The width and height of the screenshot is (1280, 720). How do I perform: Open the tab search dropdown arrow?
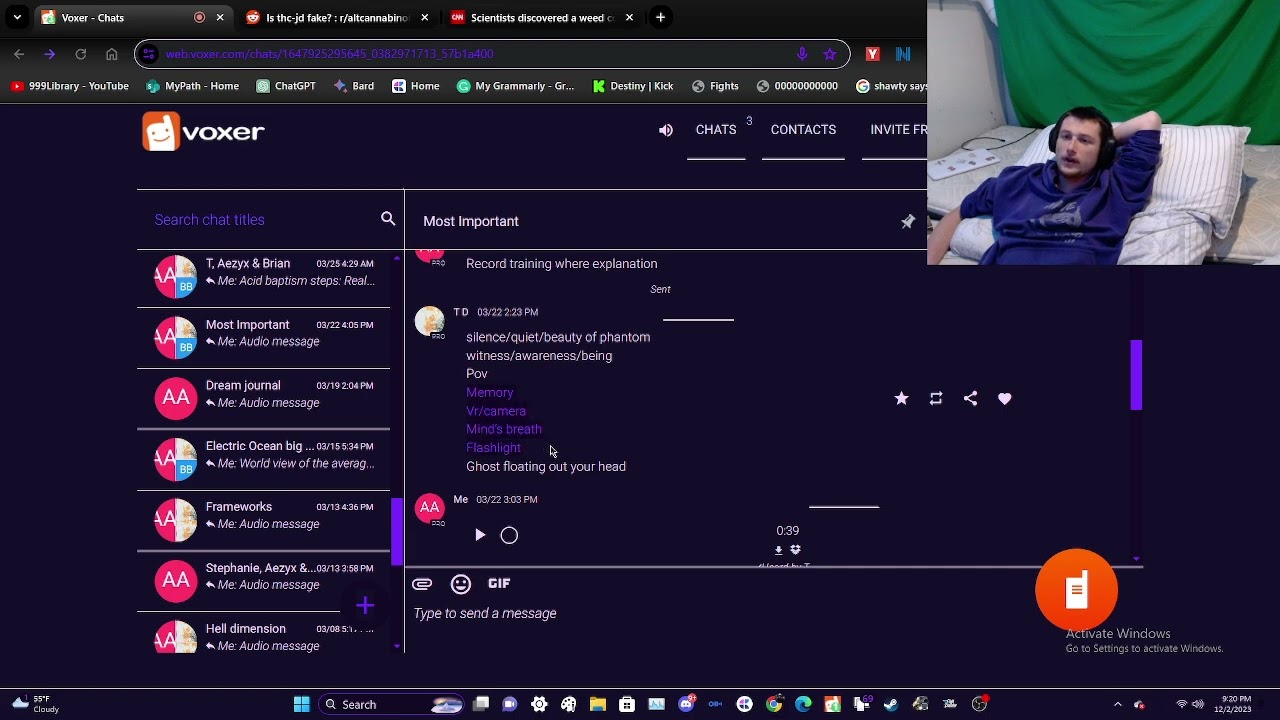17,18
